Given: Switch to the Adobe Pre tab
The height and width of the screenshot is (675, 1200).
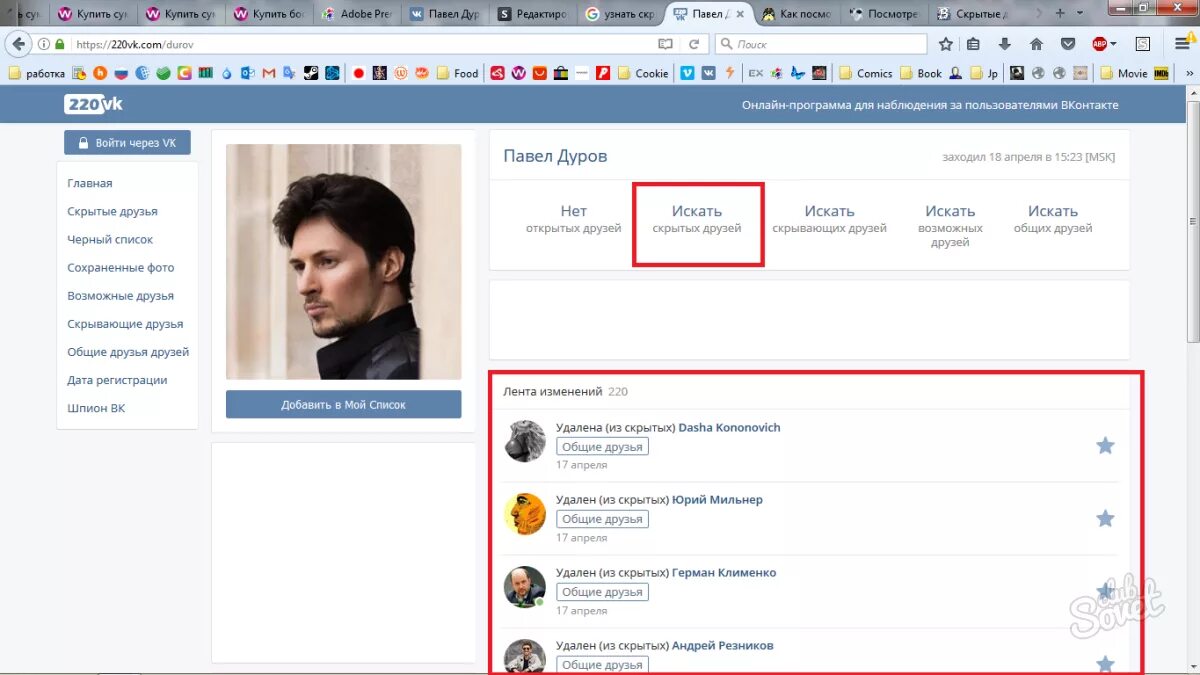Looking at the screenshot, I should [357, 14].
